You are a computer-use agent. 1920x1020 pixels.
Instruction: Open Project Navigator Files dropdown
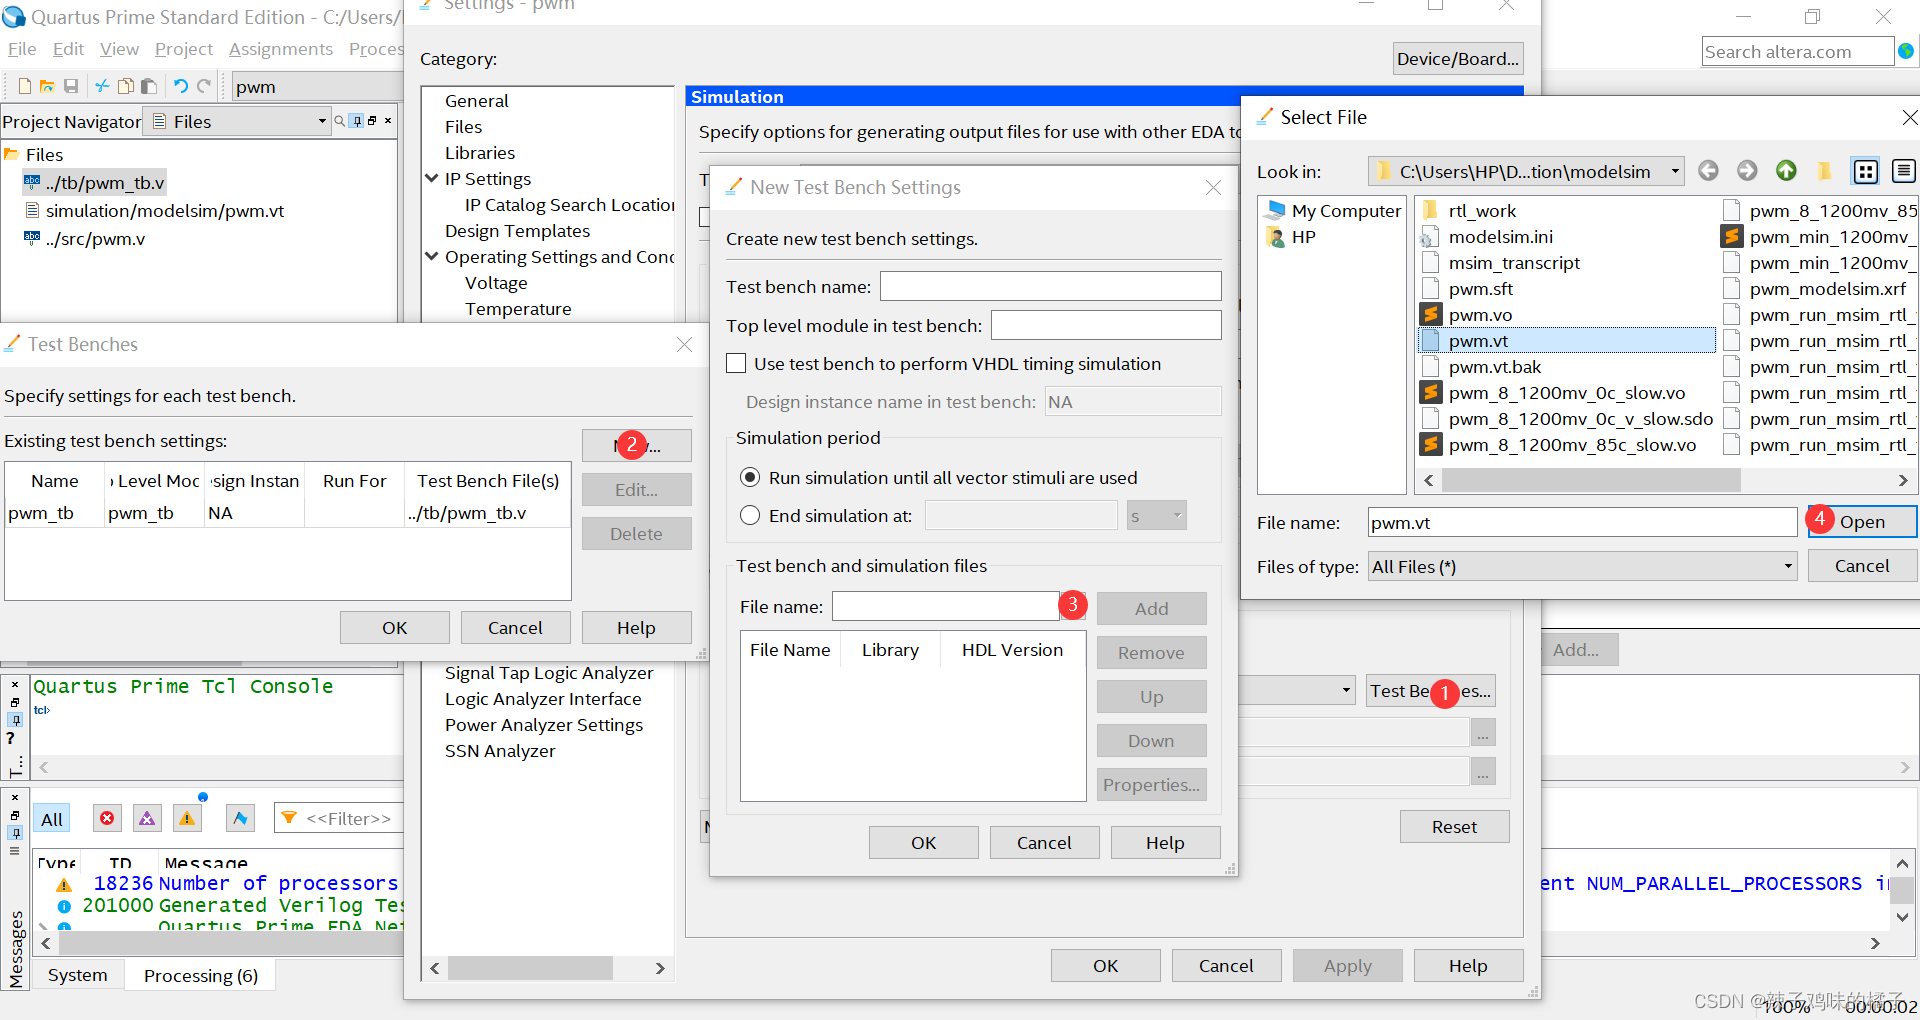322,121
